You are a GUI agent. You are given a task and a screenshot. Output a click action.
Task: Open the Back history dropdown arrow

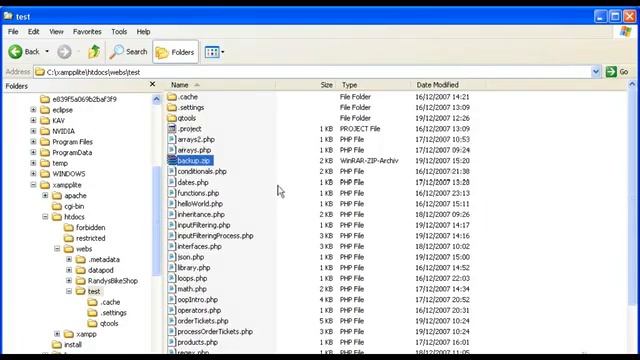coord(47,52)
